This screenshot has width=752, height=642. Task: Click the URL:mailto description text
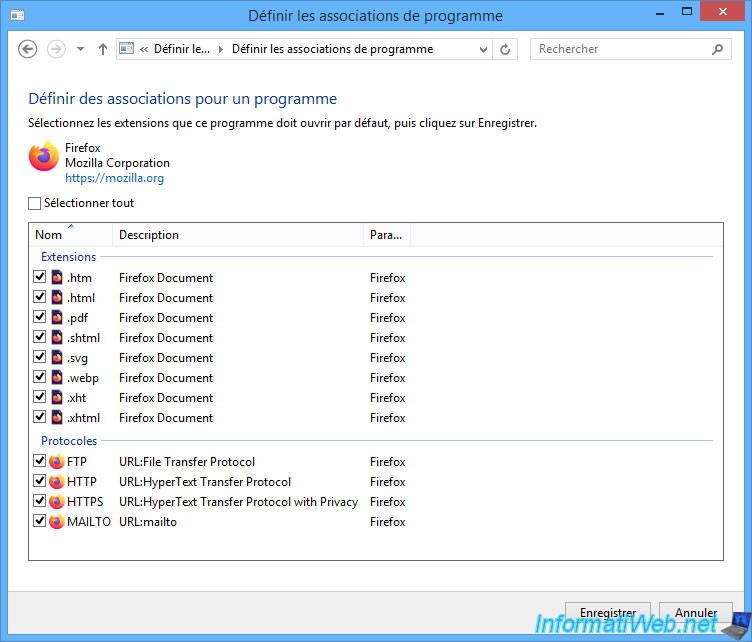point(148,522)
